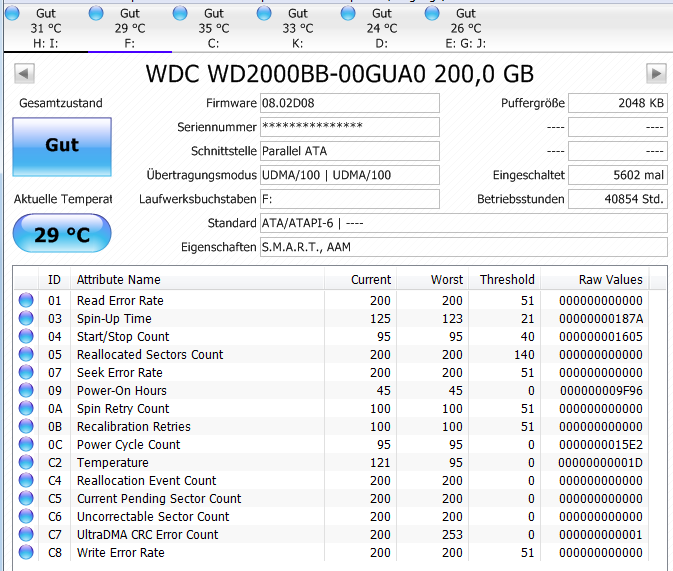Image resolution: width=673 pixels, height=571 pixels.
Task: Select the E: G: J: drive tab
Action: point(466,28)
